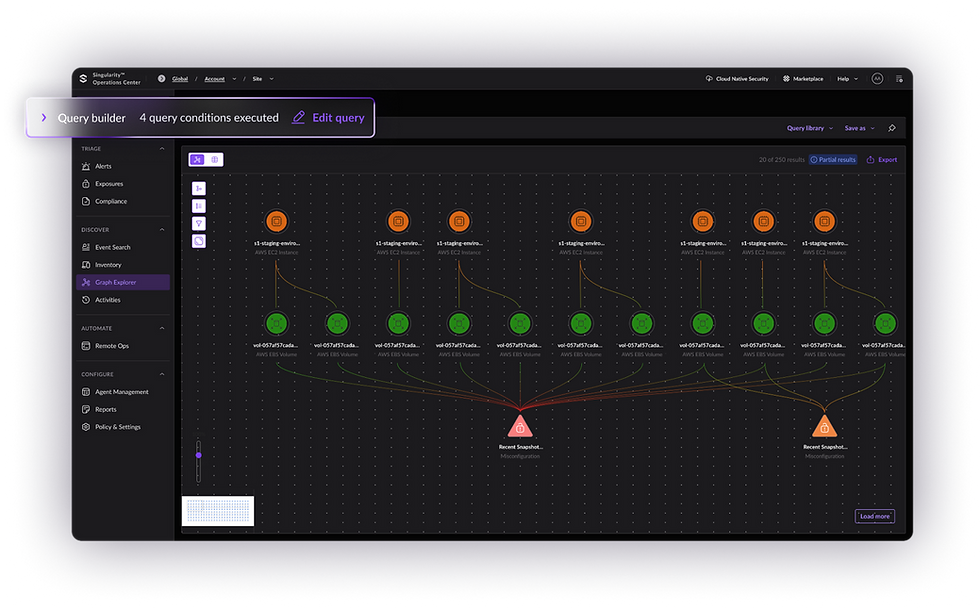Select the first green EBS volume node
This screenshot has width=980, height=608.
(x=276, y=323)
